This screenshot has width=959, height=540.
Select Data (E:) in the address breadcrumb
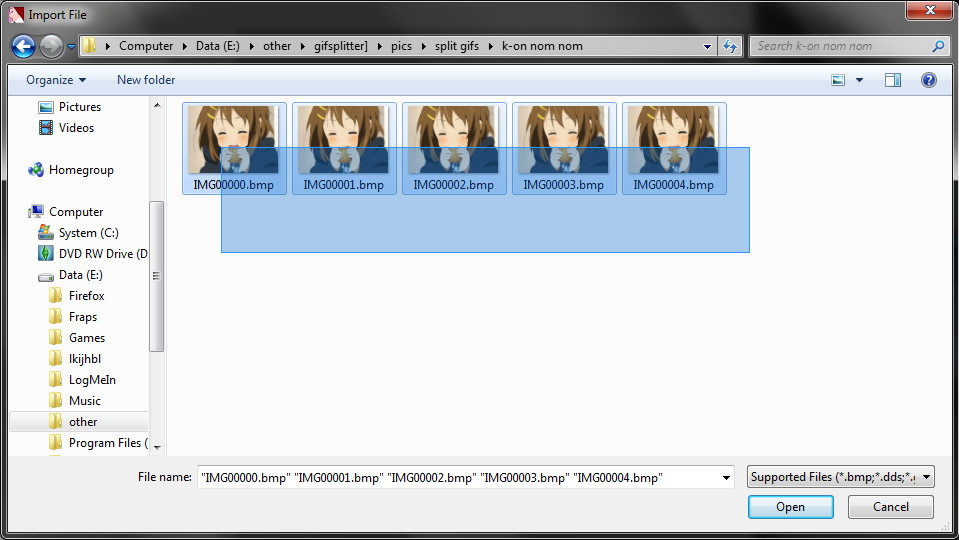(218, 46)
